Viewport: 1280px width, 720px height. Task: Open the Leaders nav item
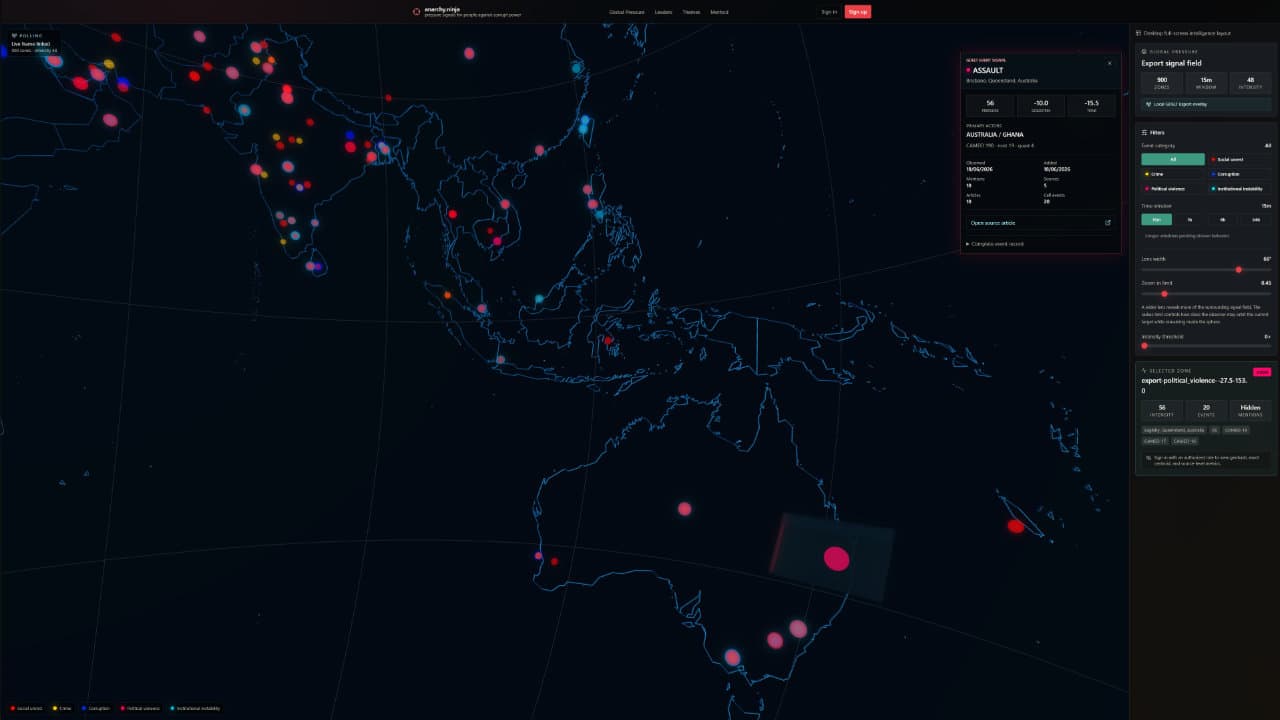[x=663, y=12]
